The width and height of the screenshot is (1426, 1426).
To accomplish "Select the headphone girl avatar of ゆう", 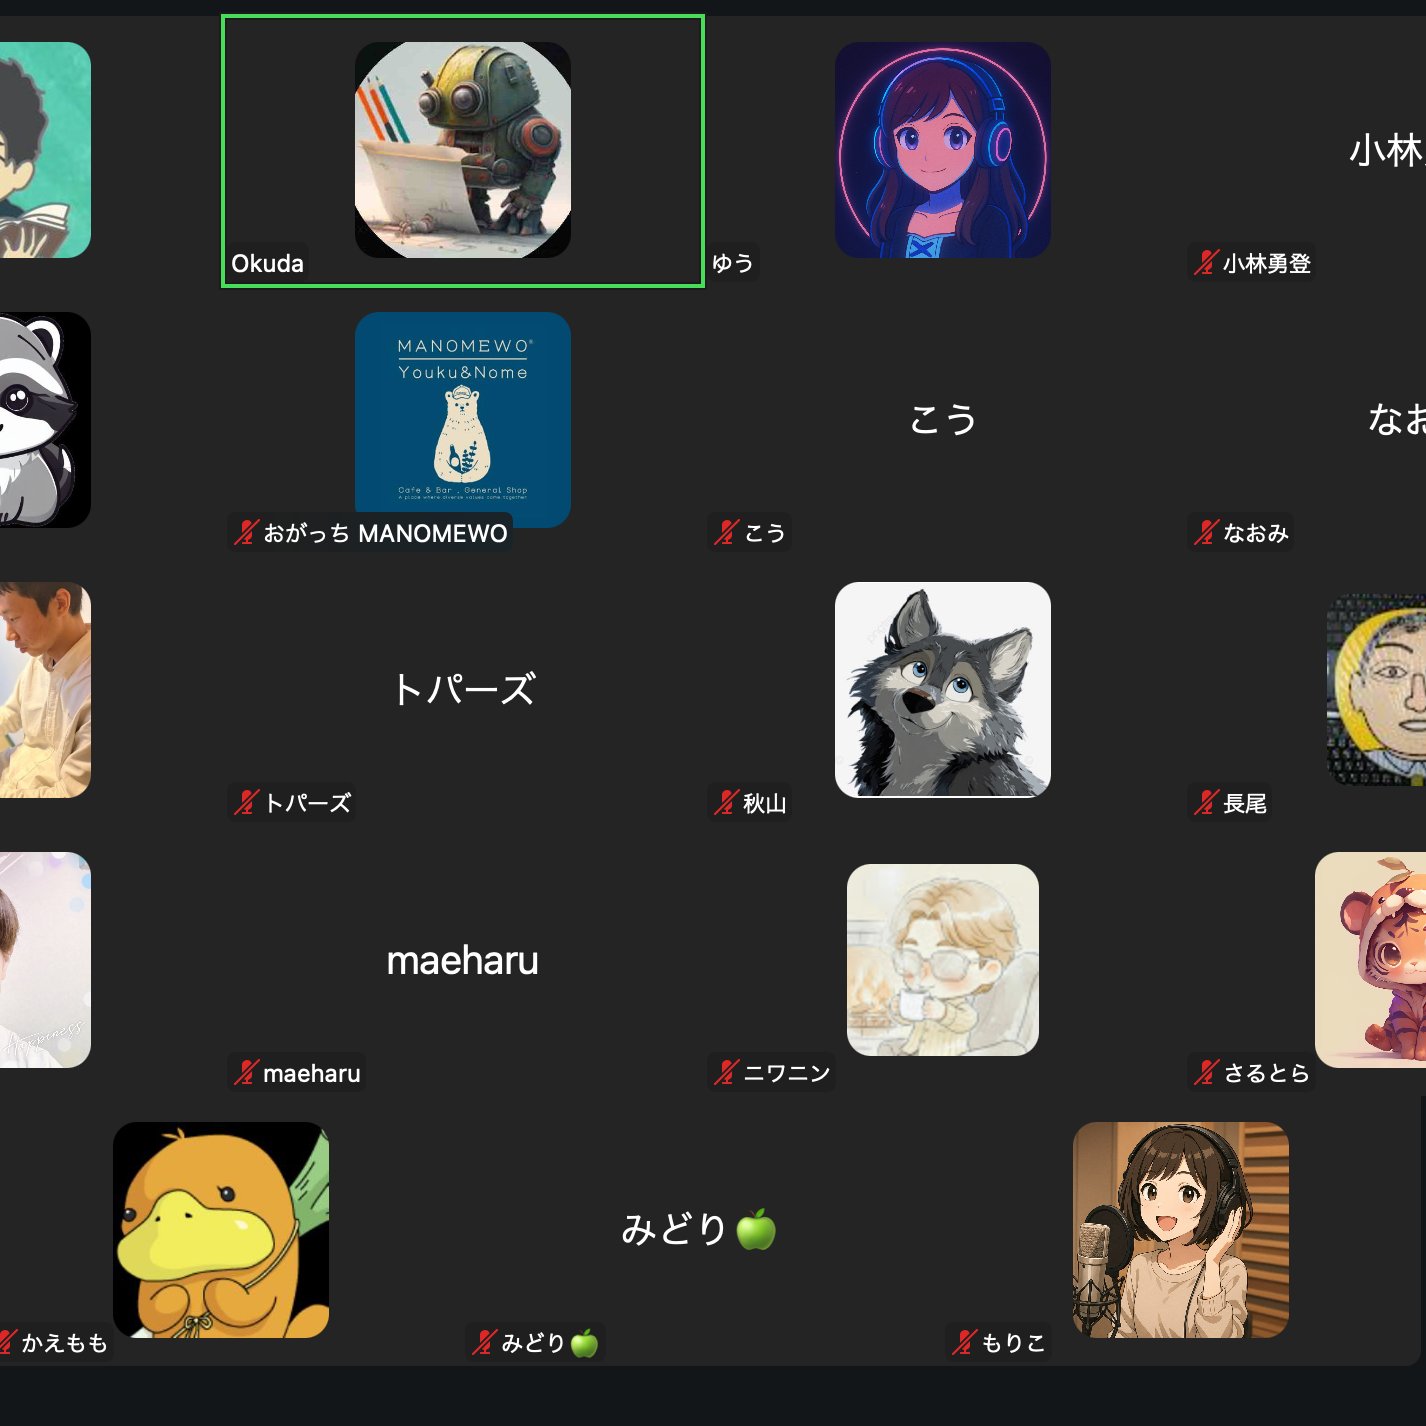I will pos(943,150).
